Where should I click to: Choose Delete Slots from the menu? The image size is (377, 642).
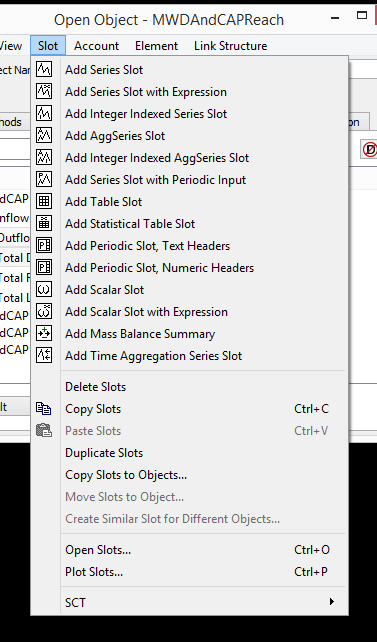click(96, 387)
